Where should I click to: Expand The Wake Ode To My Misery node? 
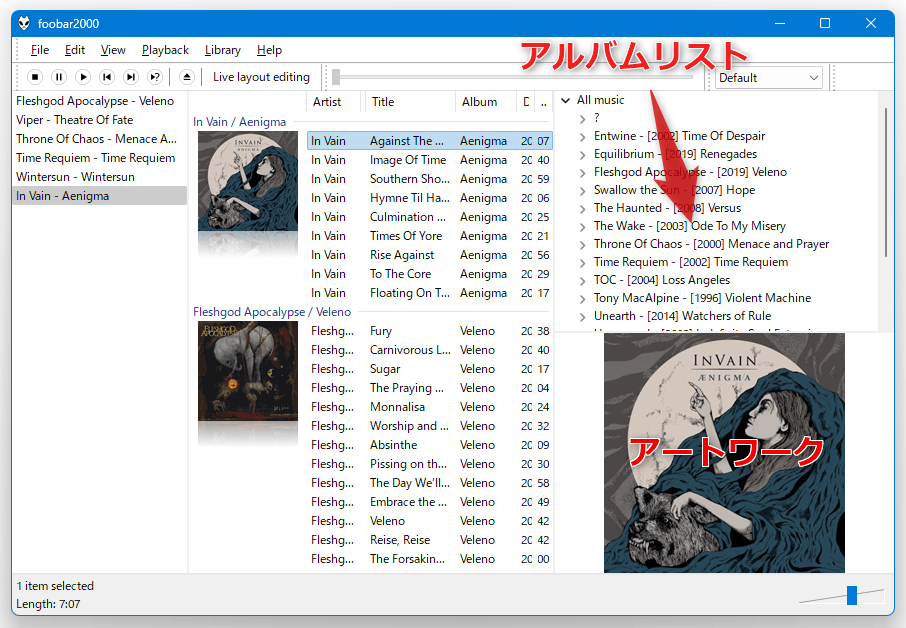582,226
